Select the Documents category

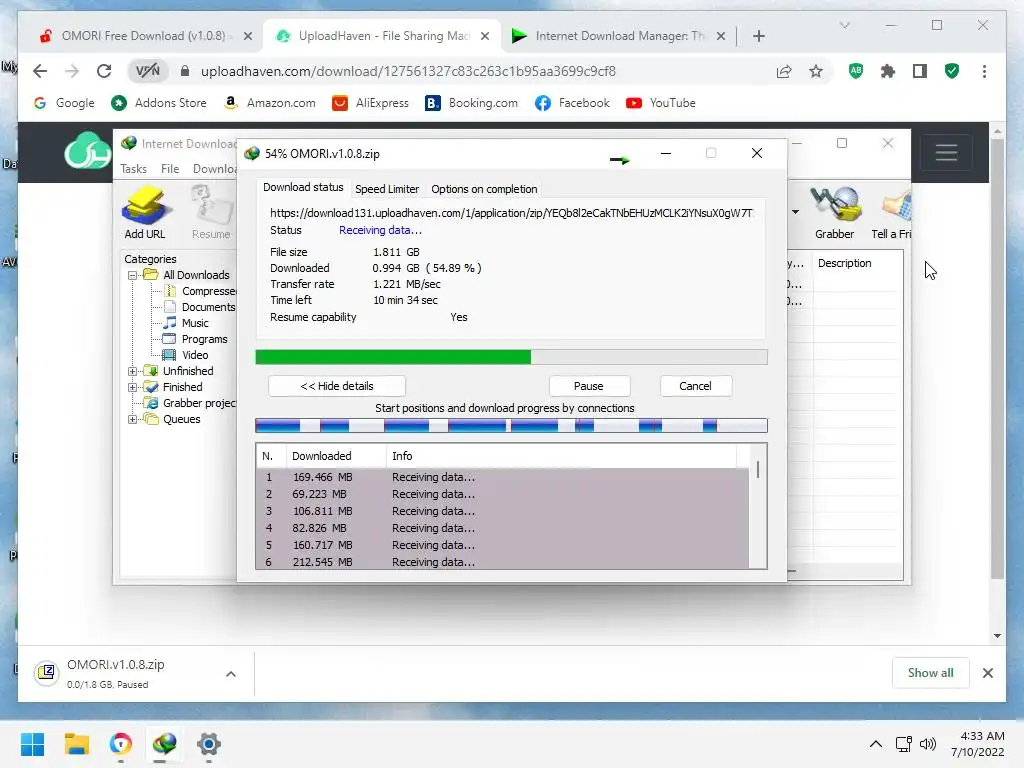coord(200,307)
